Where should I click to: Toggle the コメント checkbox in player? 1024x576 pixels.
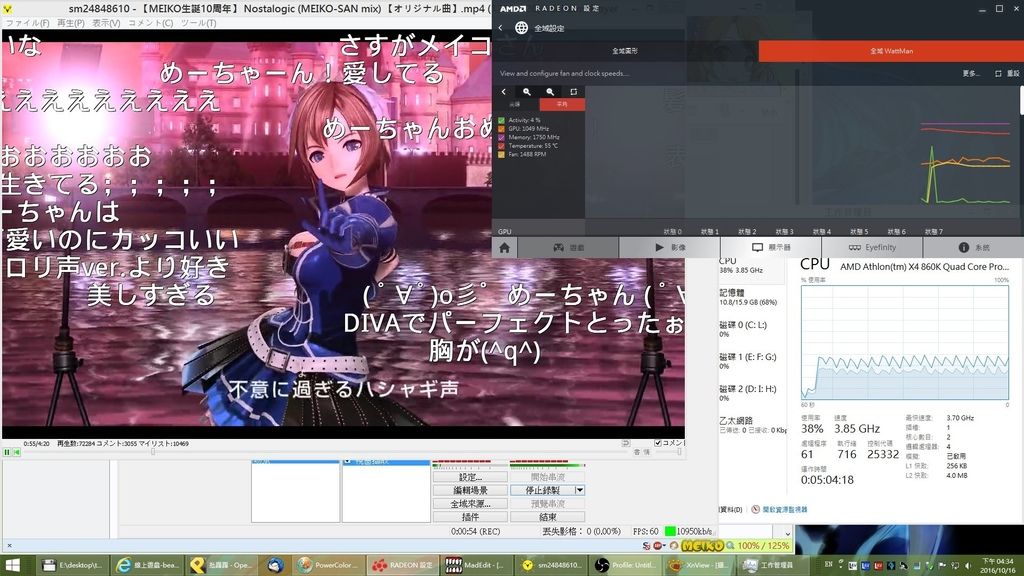tap(658, 443)
